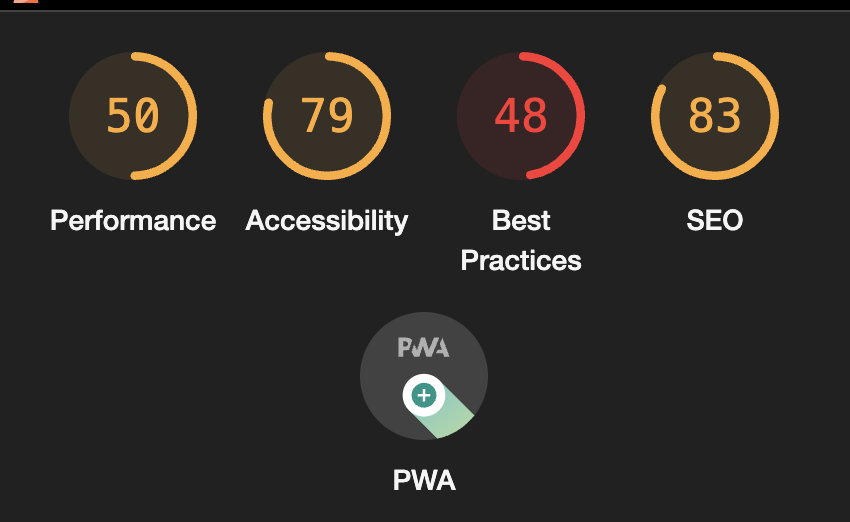This screenshot has height=522, width=850.
Task: Jump to the Accessibility section label
Action: [327, 222]
